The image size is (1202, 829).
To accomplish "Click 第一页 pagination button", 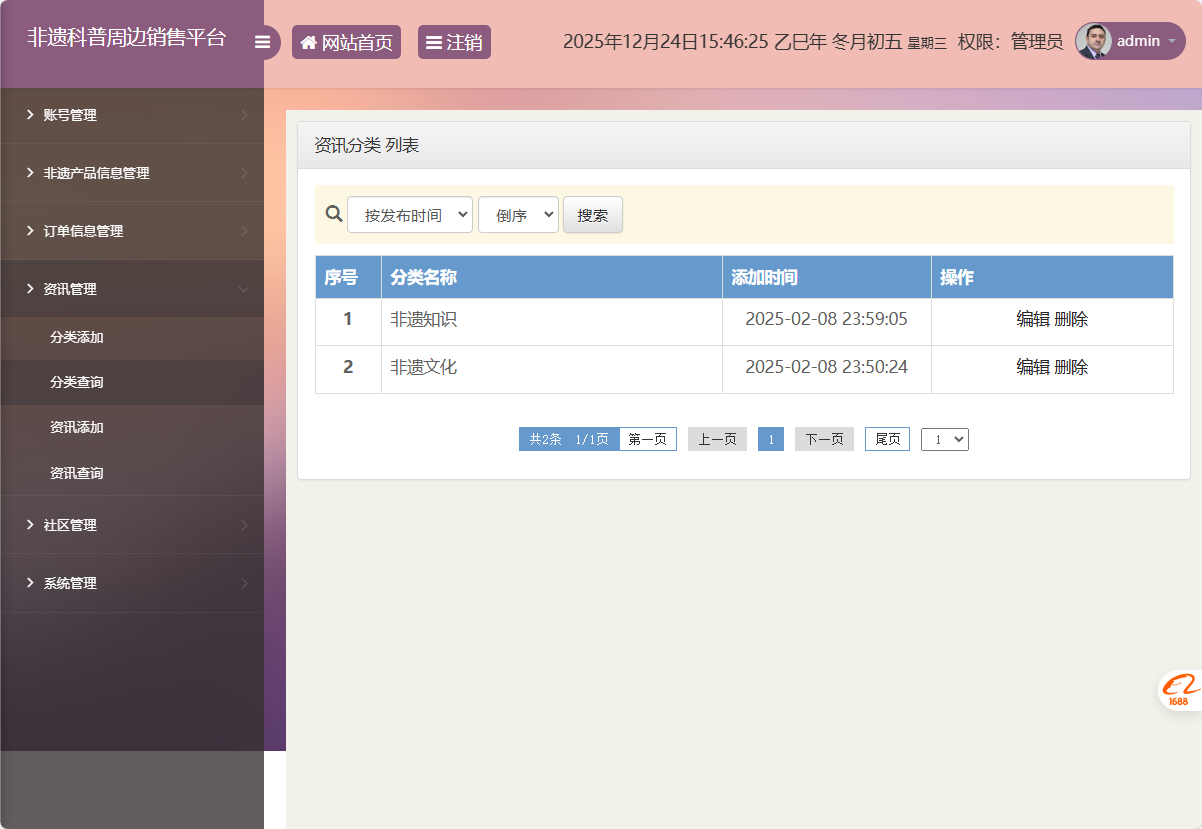I will coord(648,439).
